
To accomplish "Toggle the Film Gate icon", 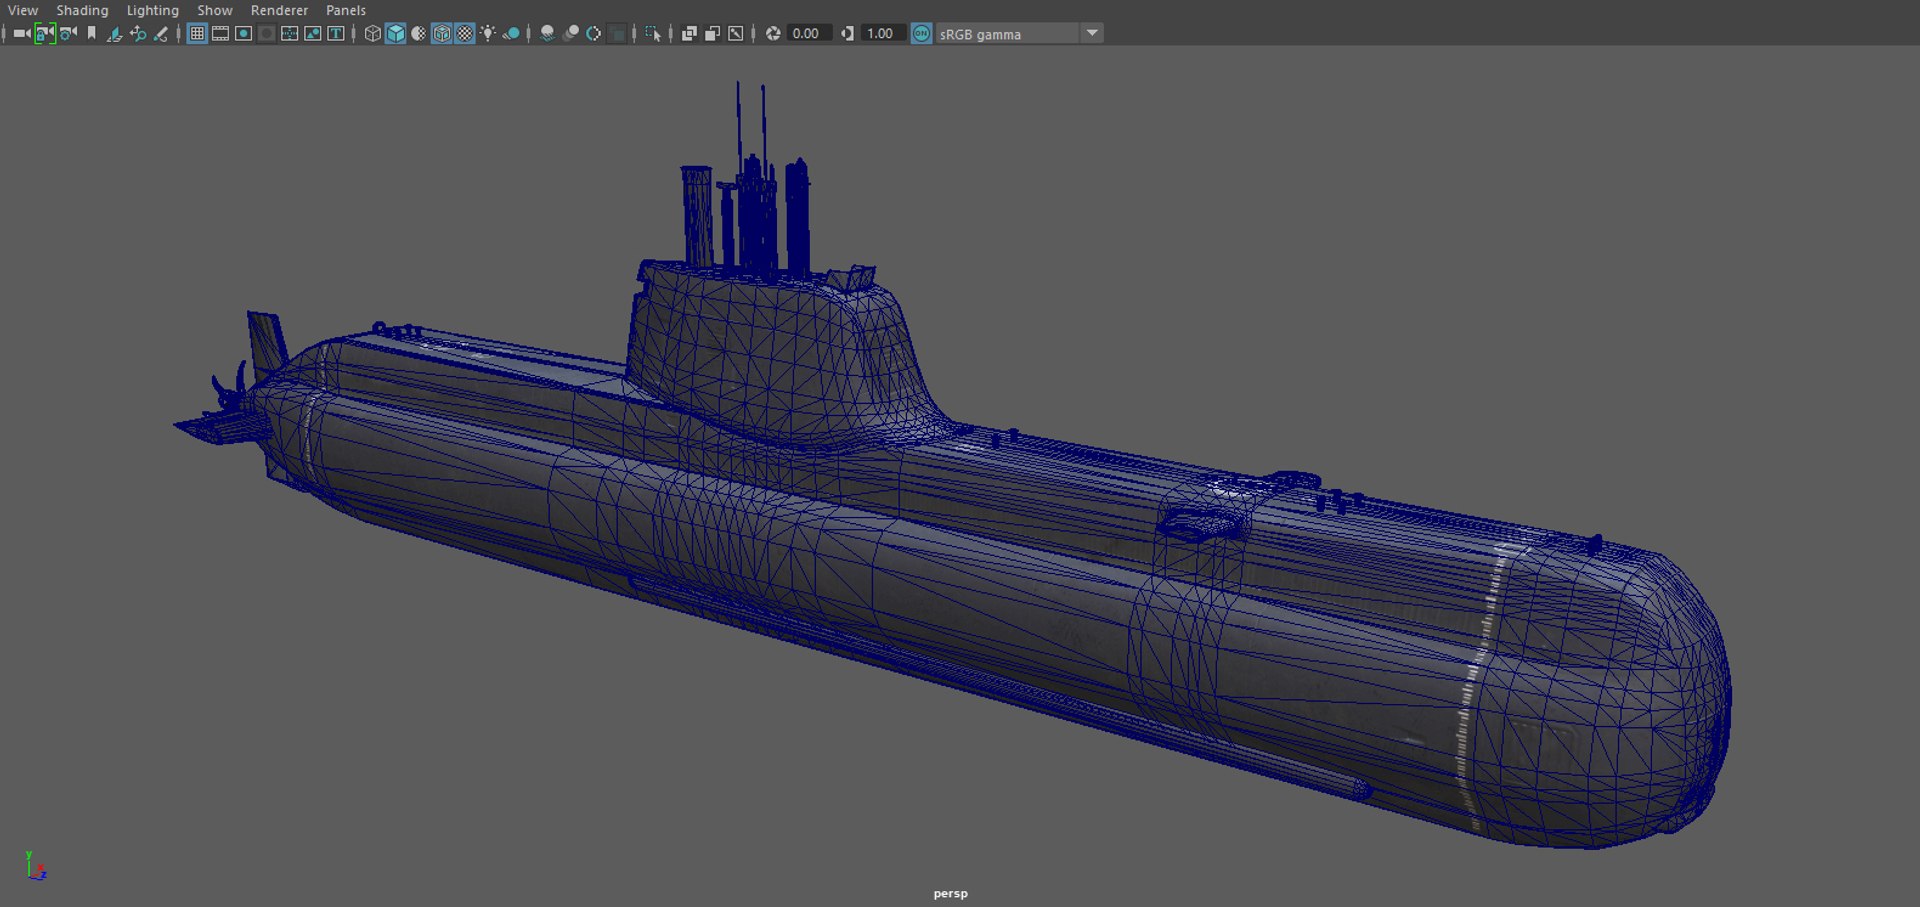I will click(220, 33).
